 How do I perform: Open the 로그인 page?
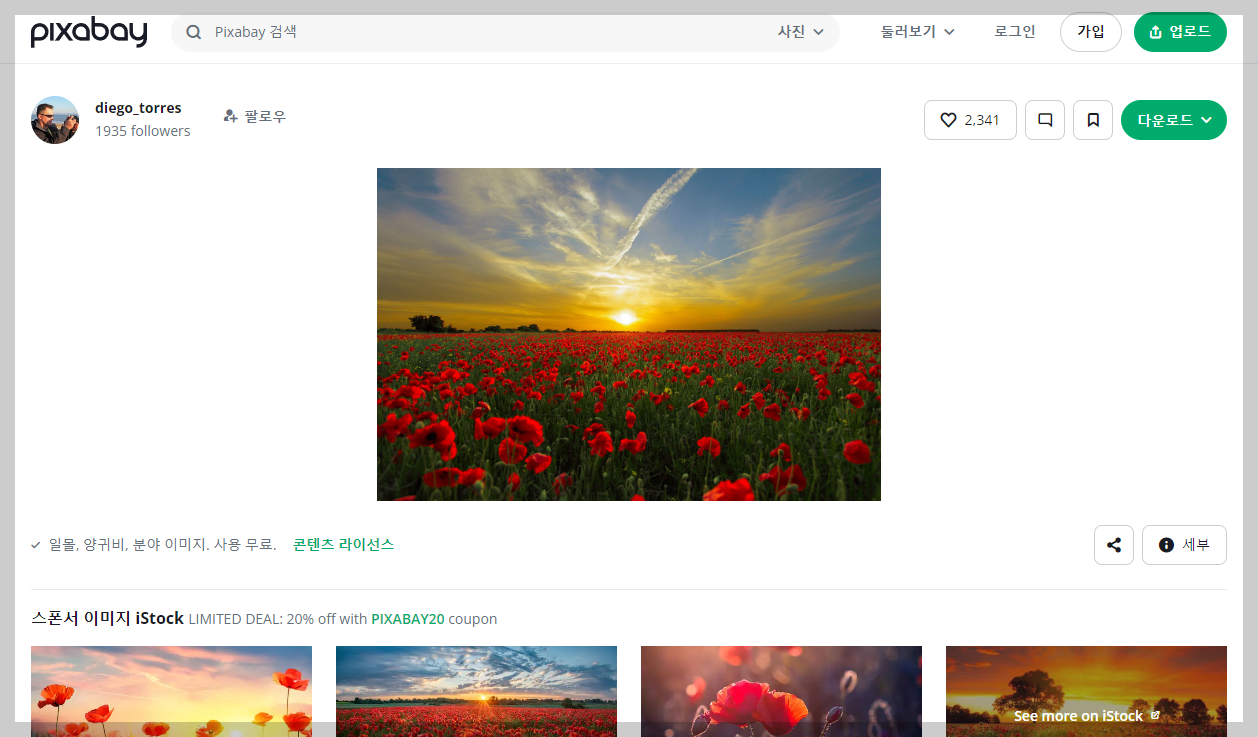coord(1015,32)
